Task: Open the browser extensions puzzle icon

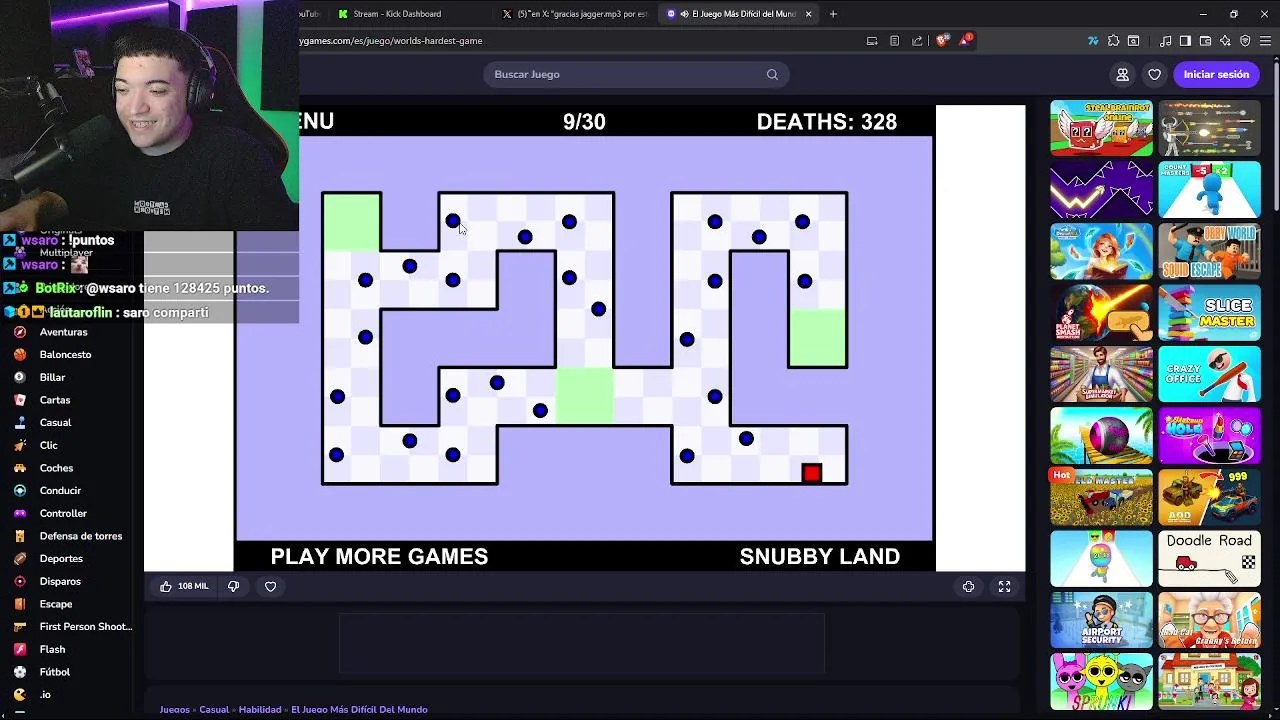Action: (x=1113, y=41)
